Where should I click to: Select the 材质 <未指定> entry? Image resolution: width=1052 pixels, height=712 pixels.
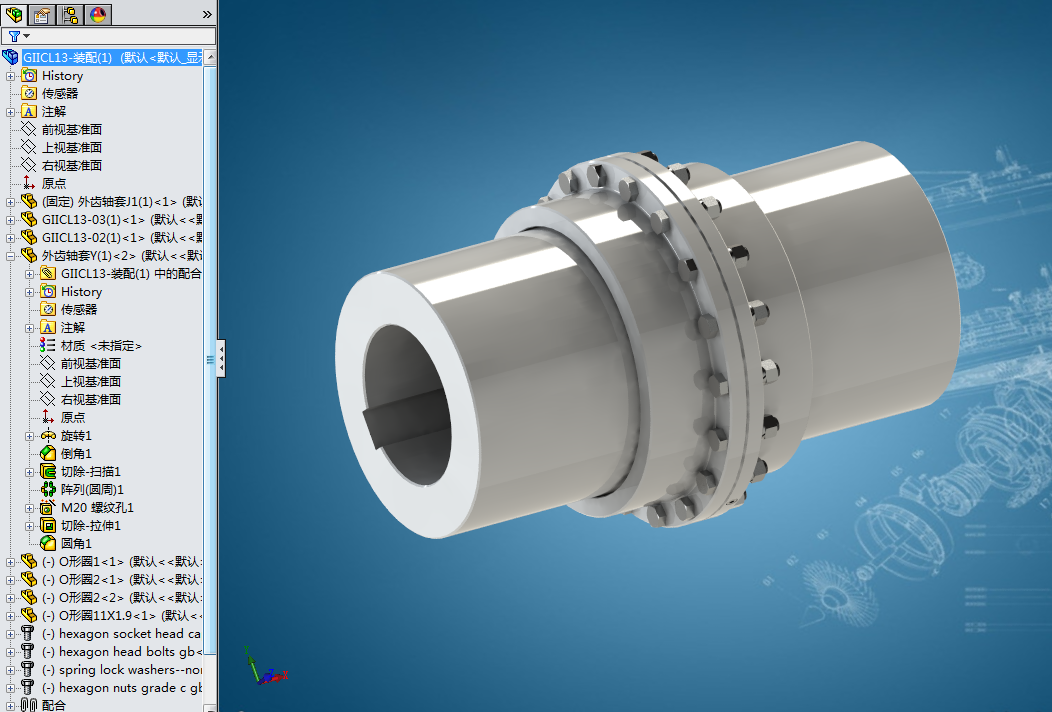pyautogui.click(x=101, y=346)
